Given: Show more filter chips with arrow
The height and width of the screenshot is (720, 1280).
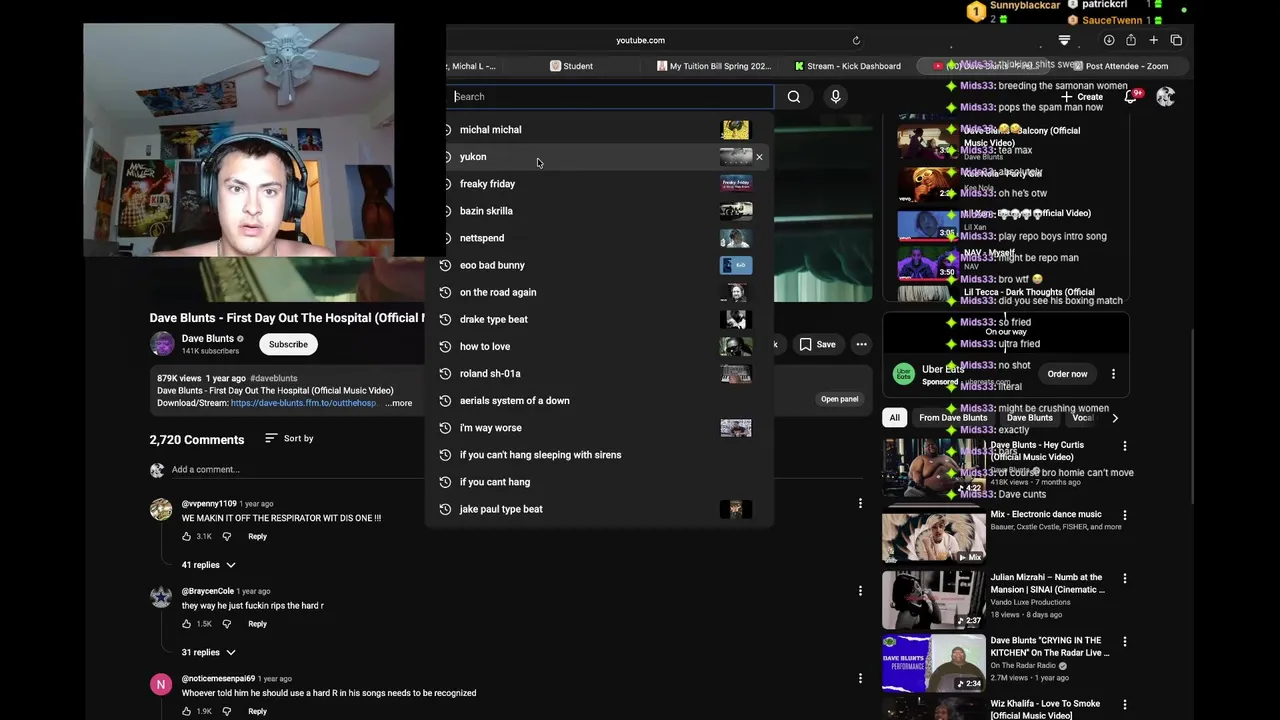Looking at the screenshot, I should [1115, 418].
